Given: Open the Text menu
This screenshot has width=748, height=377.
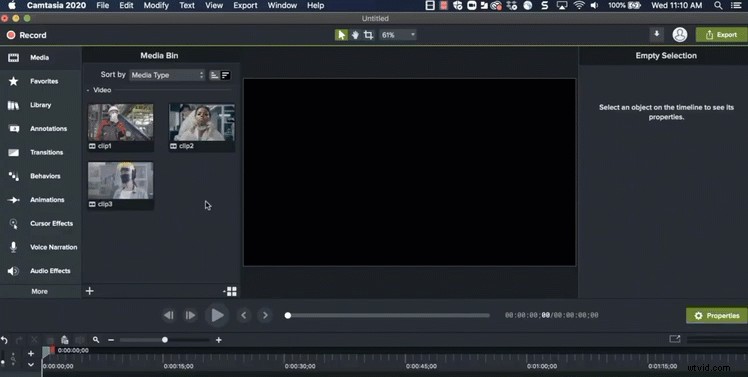Looking at the screenshot, I should [x=187, y=5].
